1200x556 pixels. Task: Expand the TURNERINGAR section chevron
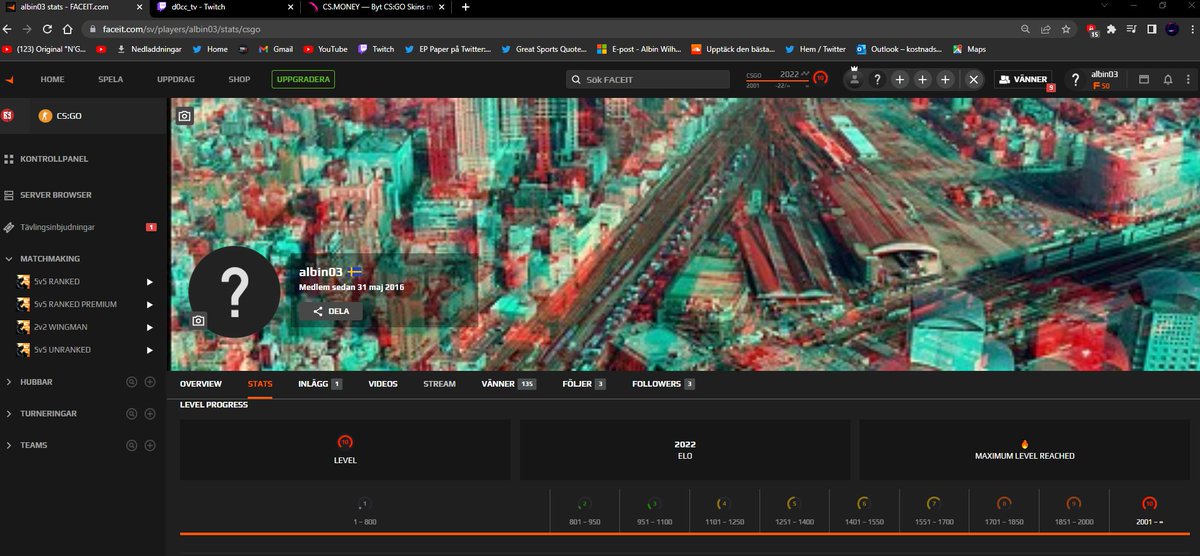pos(8,413)
